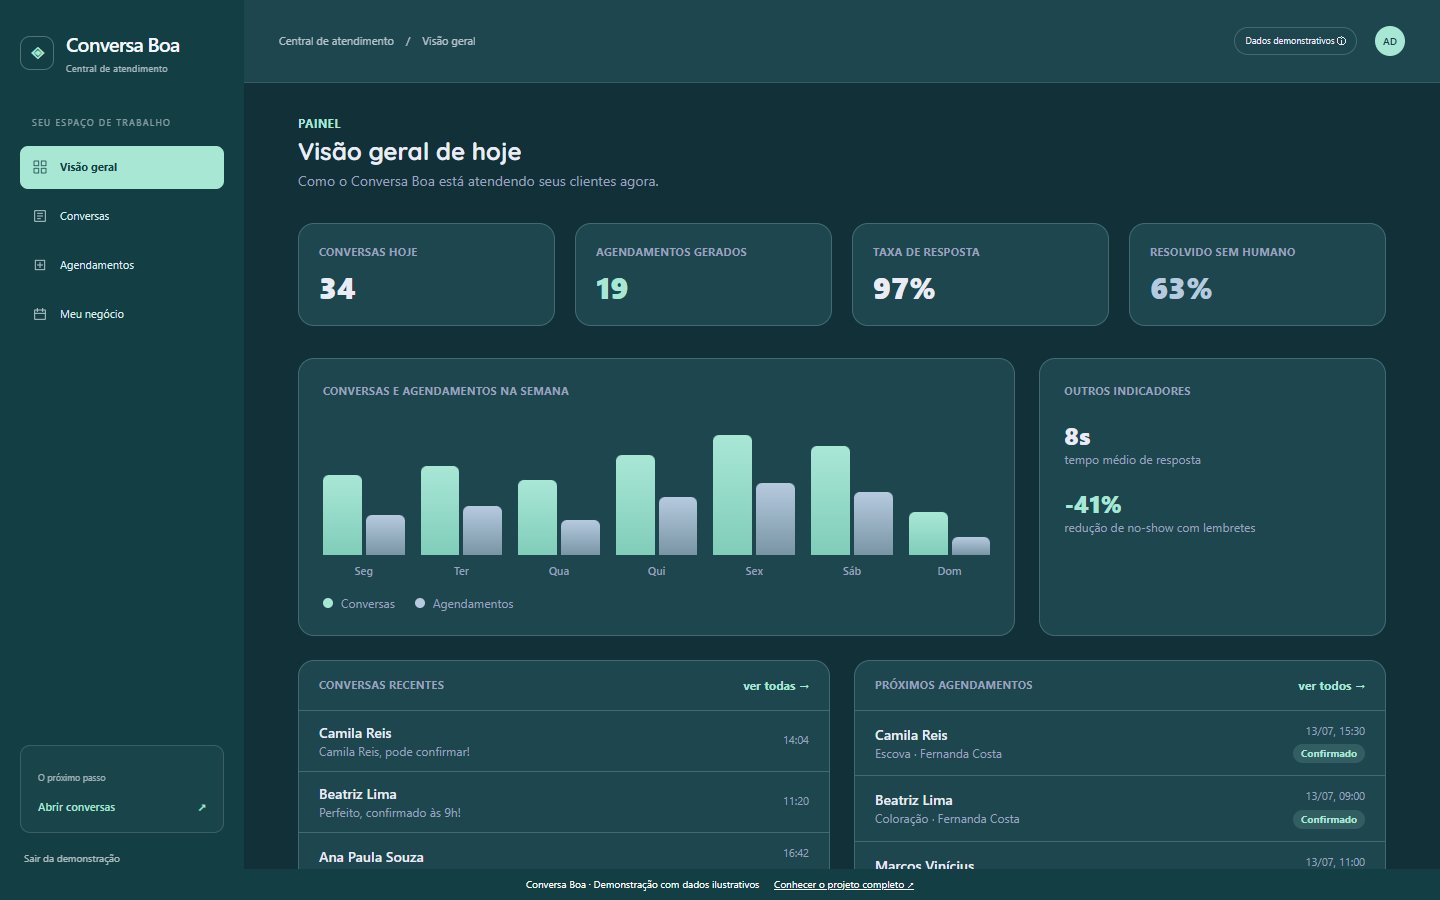Click the -41% no-show reduction value
Image resolution: width=1440 pixels, height=900 pixels.
pyautogui.click(x=1093, y=505)
